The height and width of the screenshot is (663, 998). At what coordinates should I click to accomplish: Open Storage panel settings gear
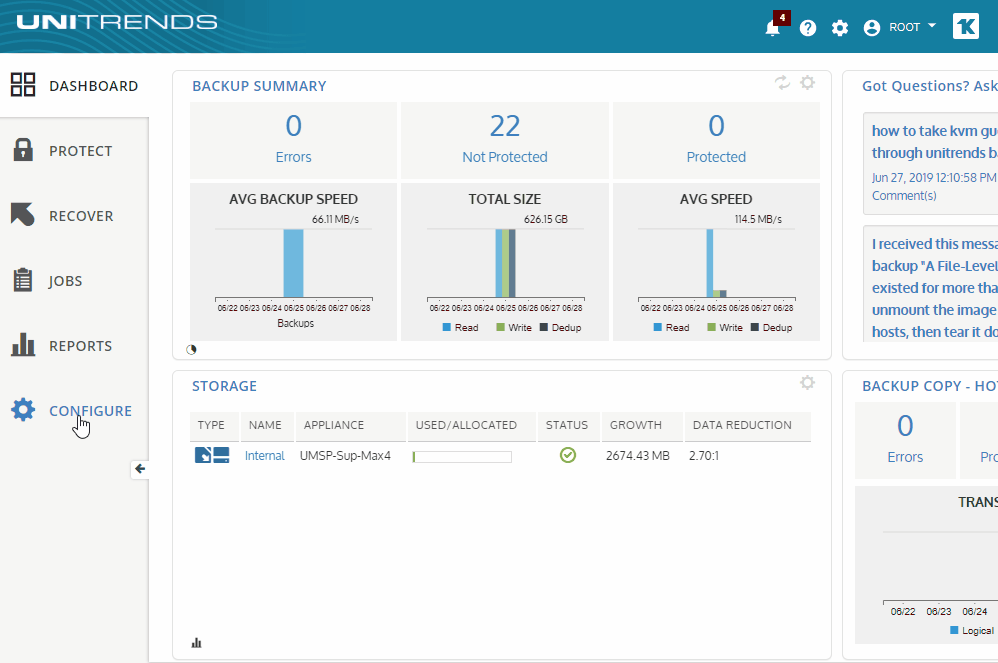tap(808, 382)
